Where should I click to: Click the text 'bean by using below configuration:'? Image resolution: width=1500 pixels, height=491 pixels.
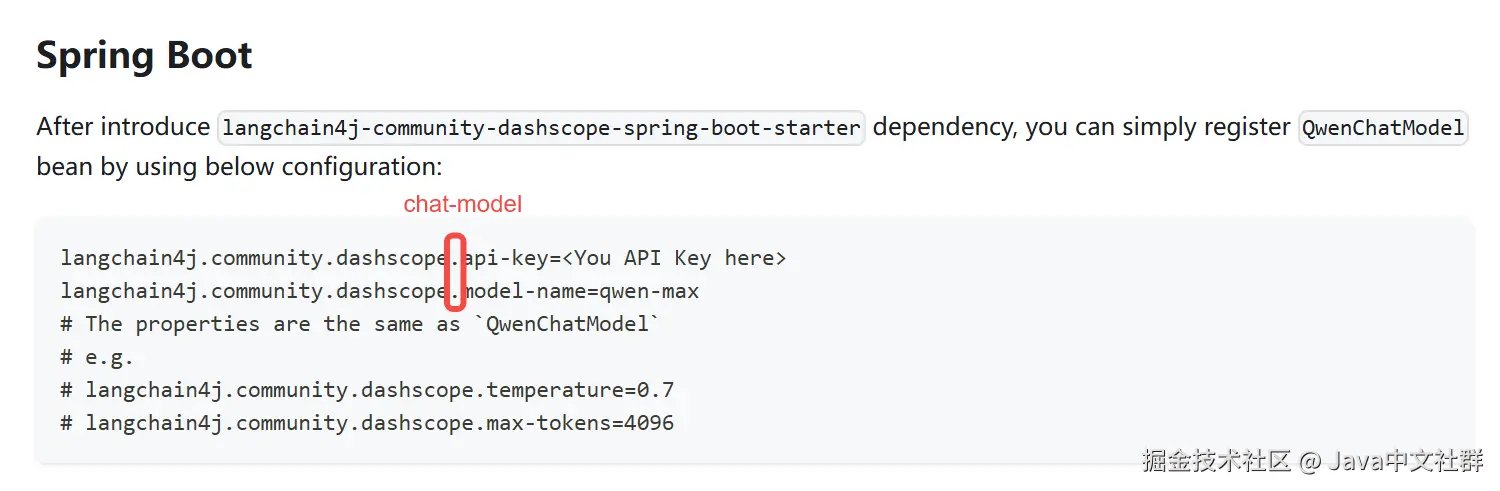(x=239, y=165)
